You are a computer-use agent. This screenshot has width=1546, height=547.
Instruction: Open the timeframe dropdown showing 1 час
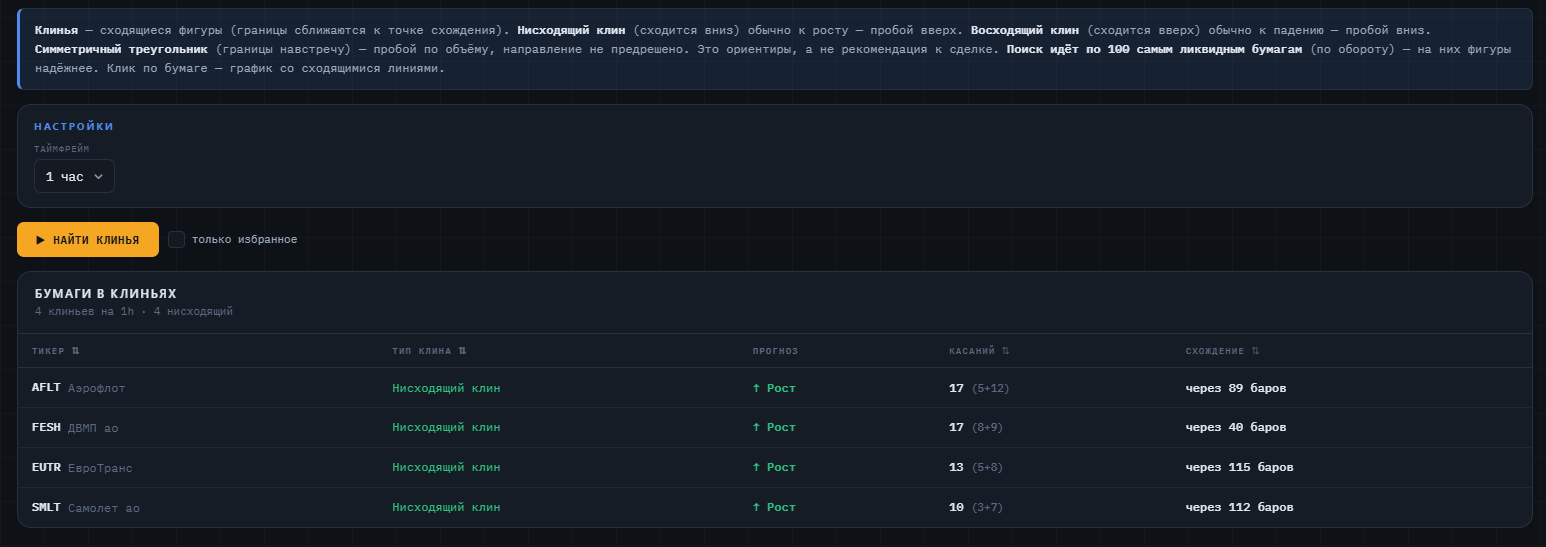[x=74, y=176]
